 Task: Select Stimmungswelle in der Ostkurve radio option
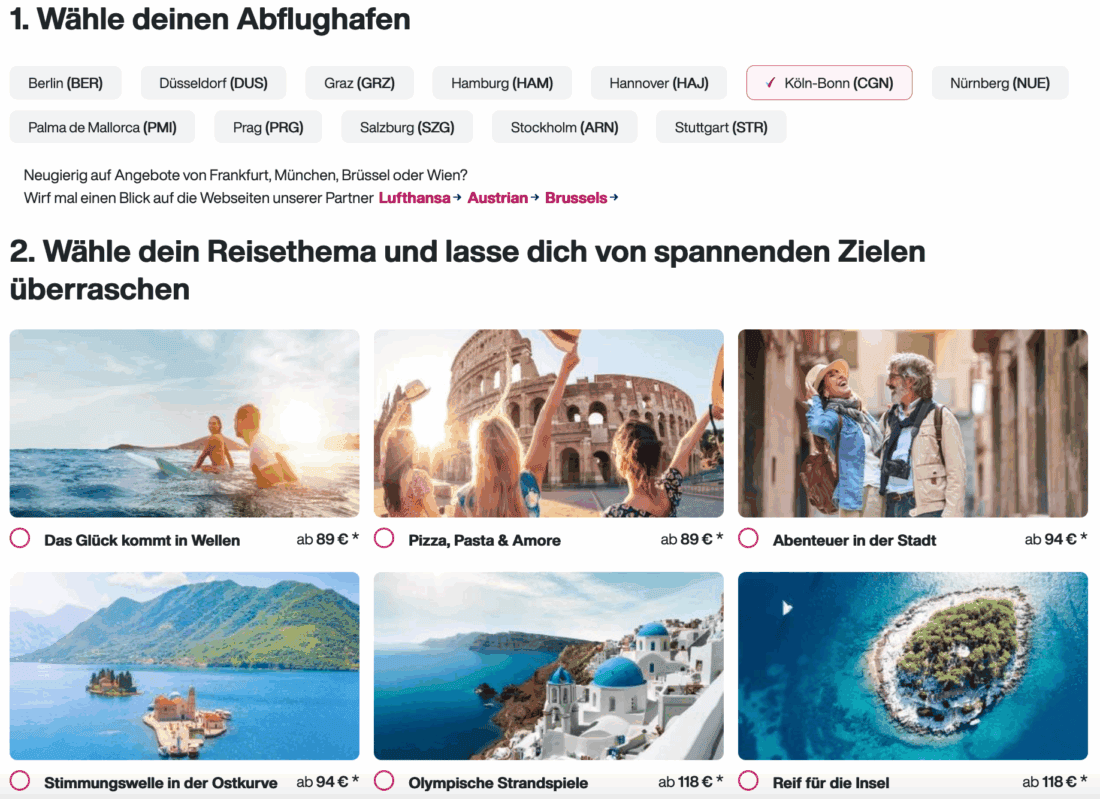tap(20, 781)
